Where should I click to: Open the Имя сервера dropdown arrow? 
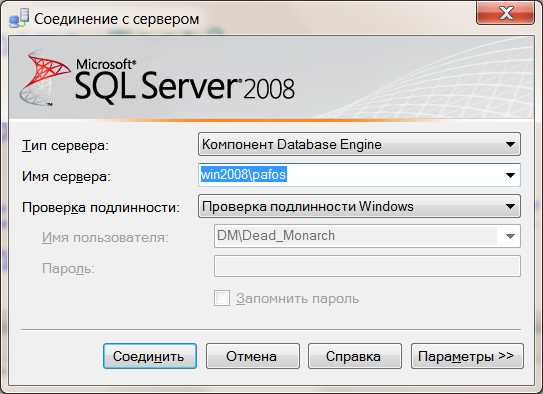coord(510,175)
